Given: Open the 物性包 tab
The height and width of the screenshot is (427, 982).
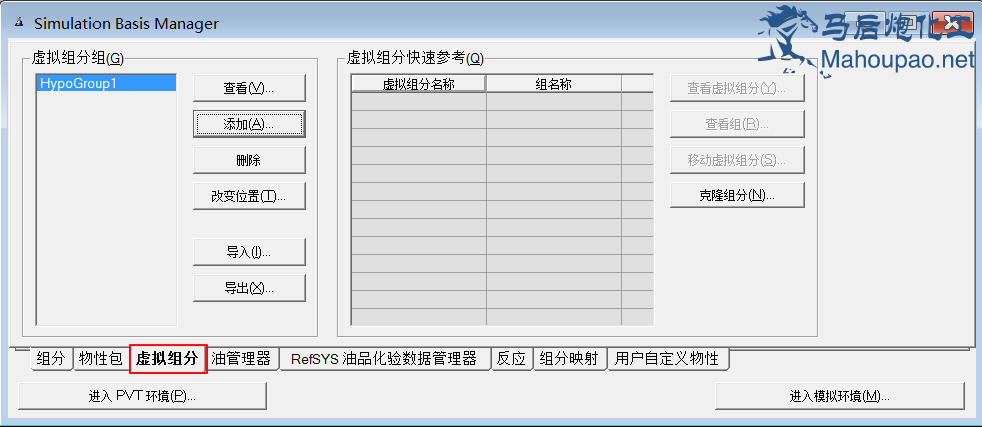Looking at the screenshot, I should point(100,359).
